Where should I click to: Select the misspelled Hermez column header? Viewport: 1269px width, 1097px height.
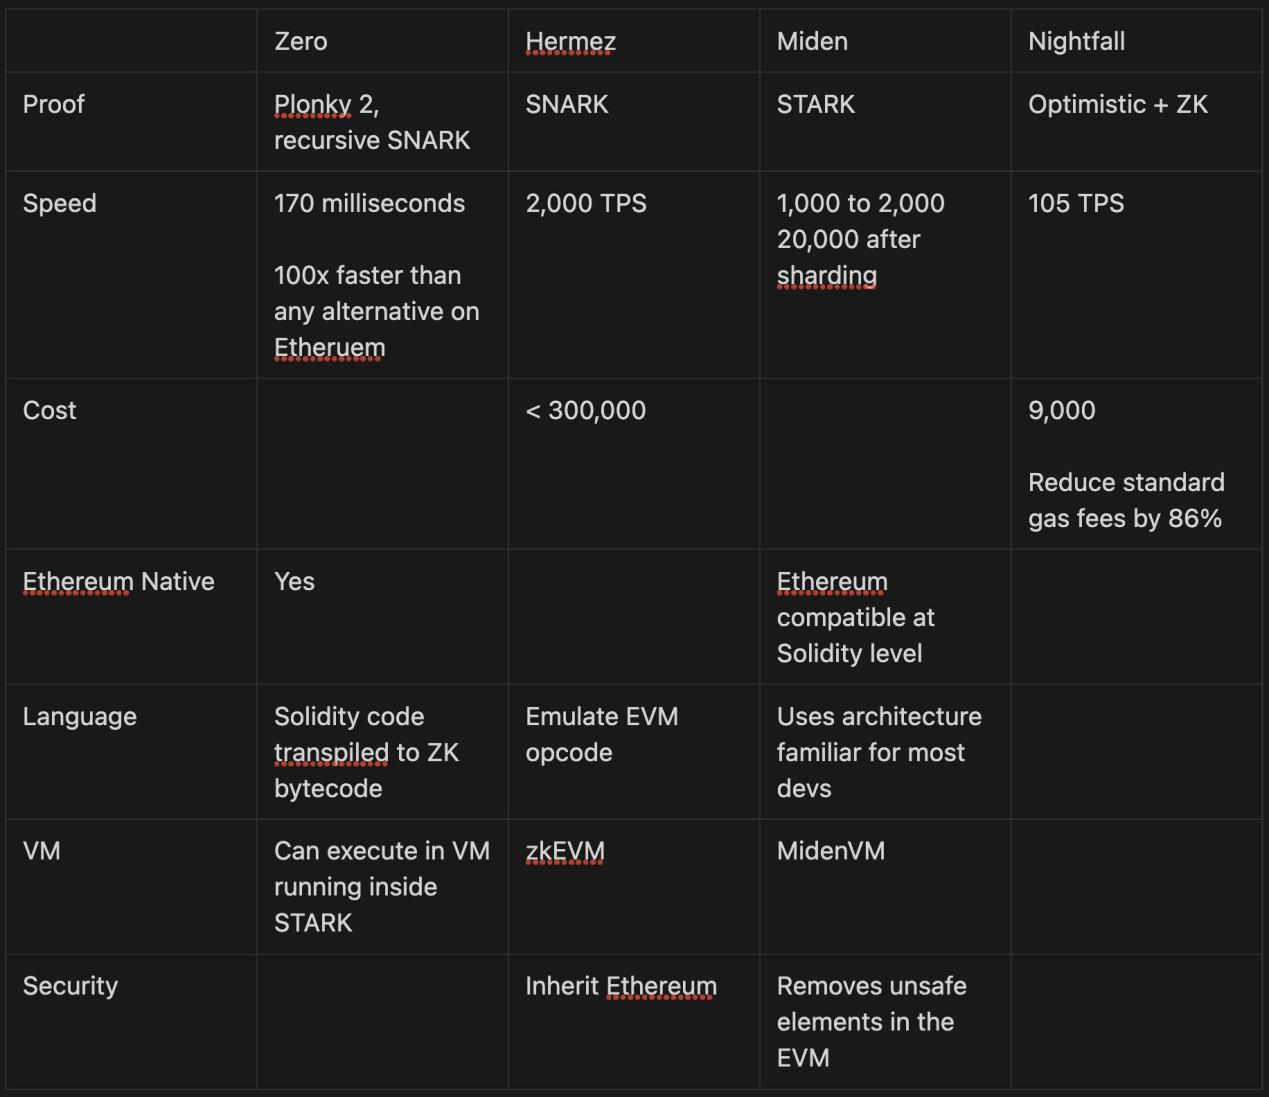click(x=570, y=41)
